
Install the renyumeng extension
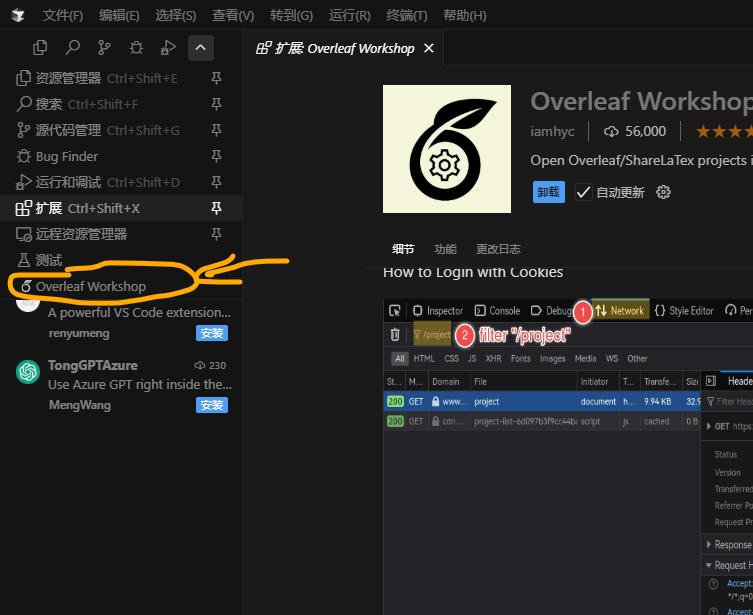[212, 333]
